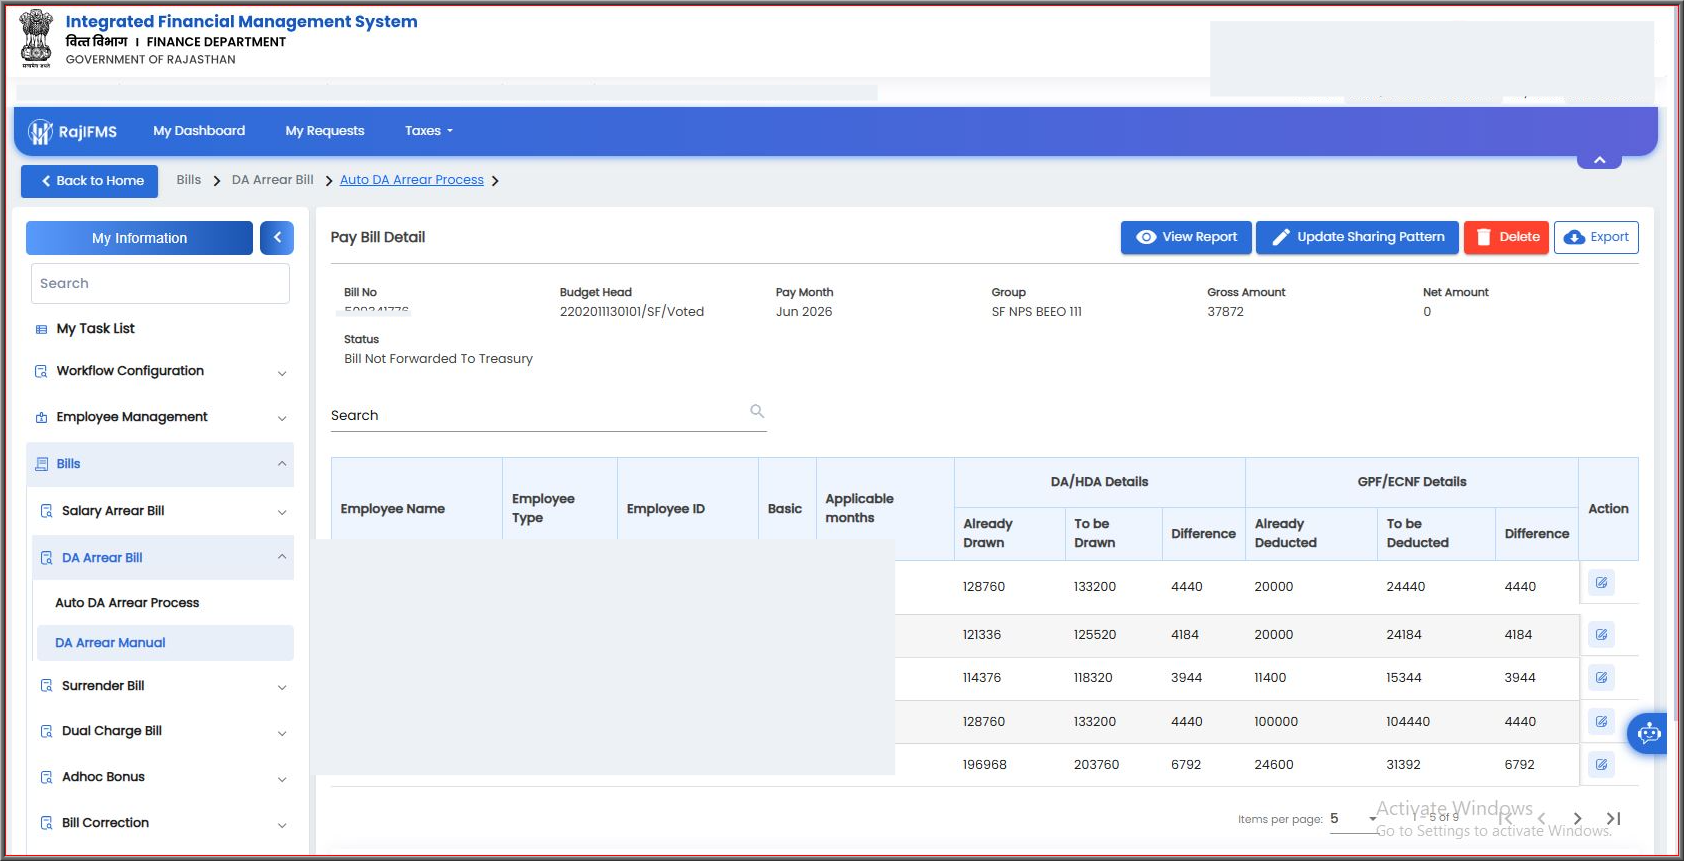Edit the row with Already Drawn 196968

point(1601,765)
